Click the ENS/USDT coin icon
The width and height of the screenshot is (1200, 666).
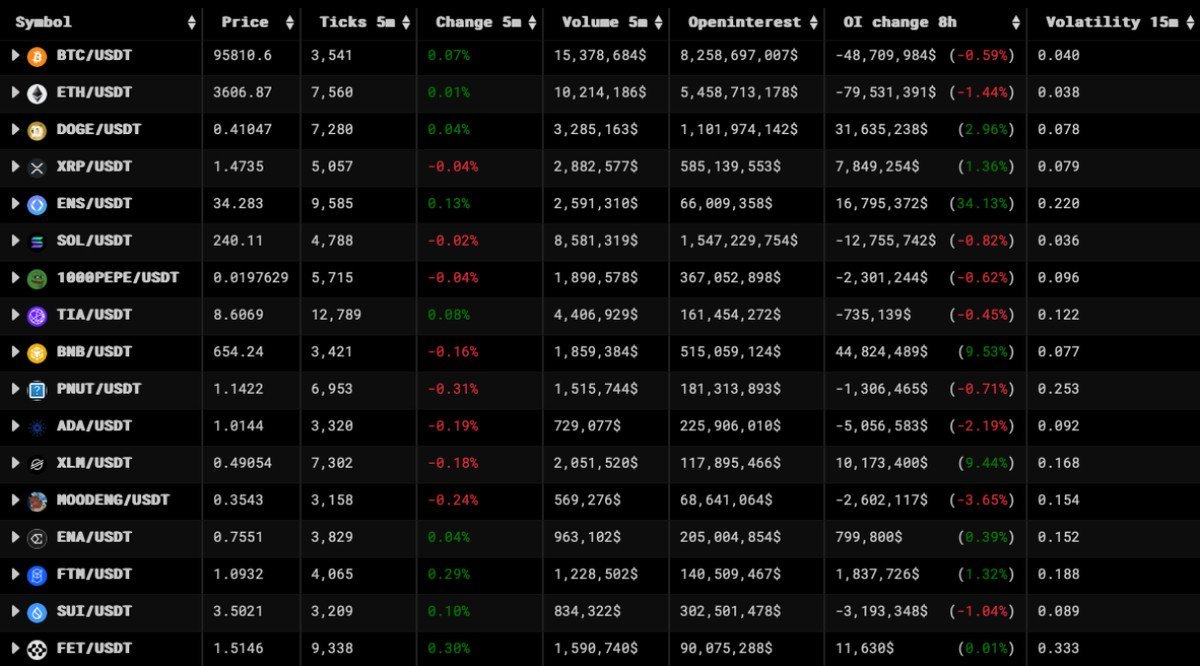(37, 204)
